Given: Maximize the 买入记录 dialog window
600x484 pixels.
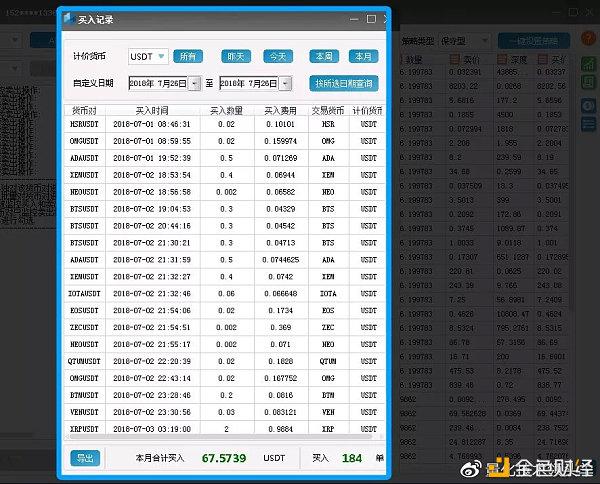Looking at the screenshot, I should click(371, 19).
